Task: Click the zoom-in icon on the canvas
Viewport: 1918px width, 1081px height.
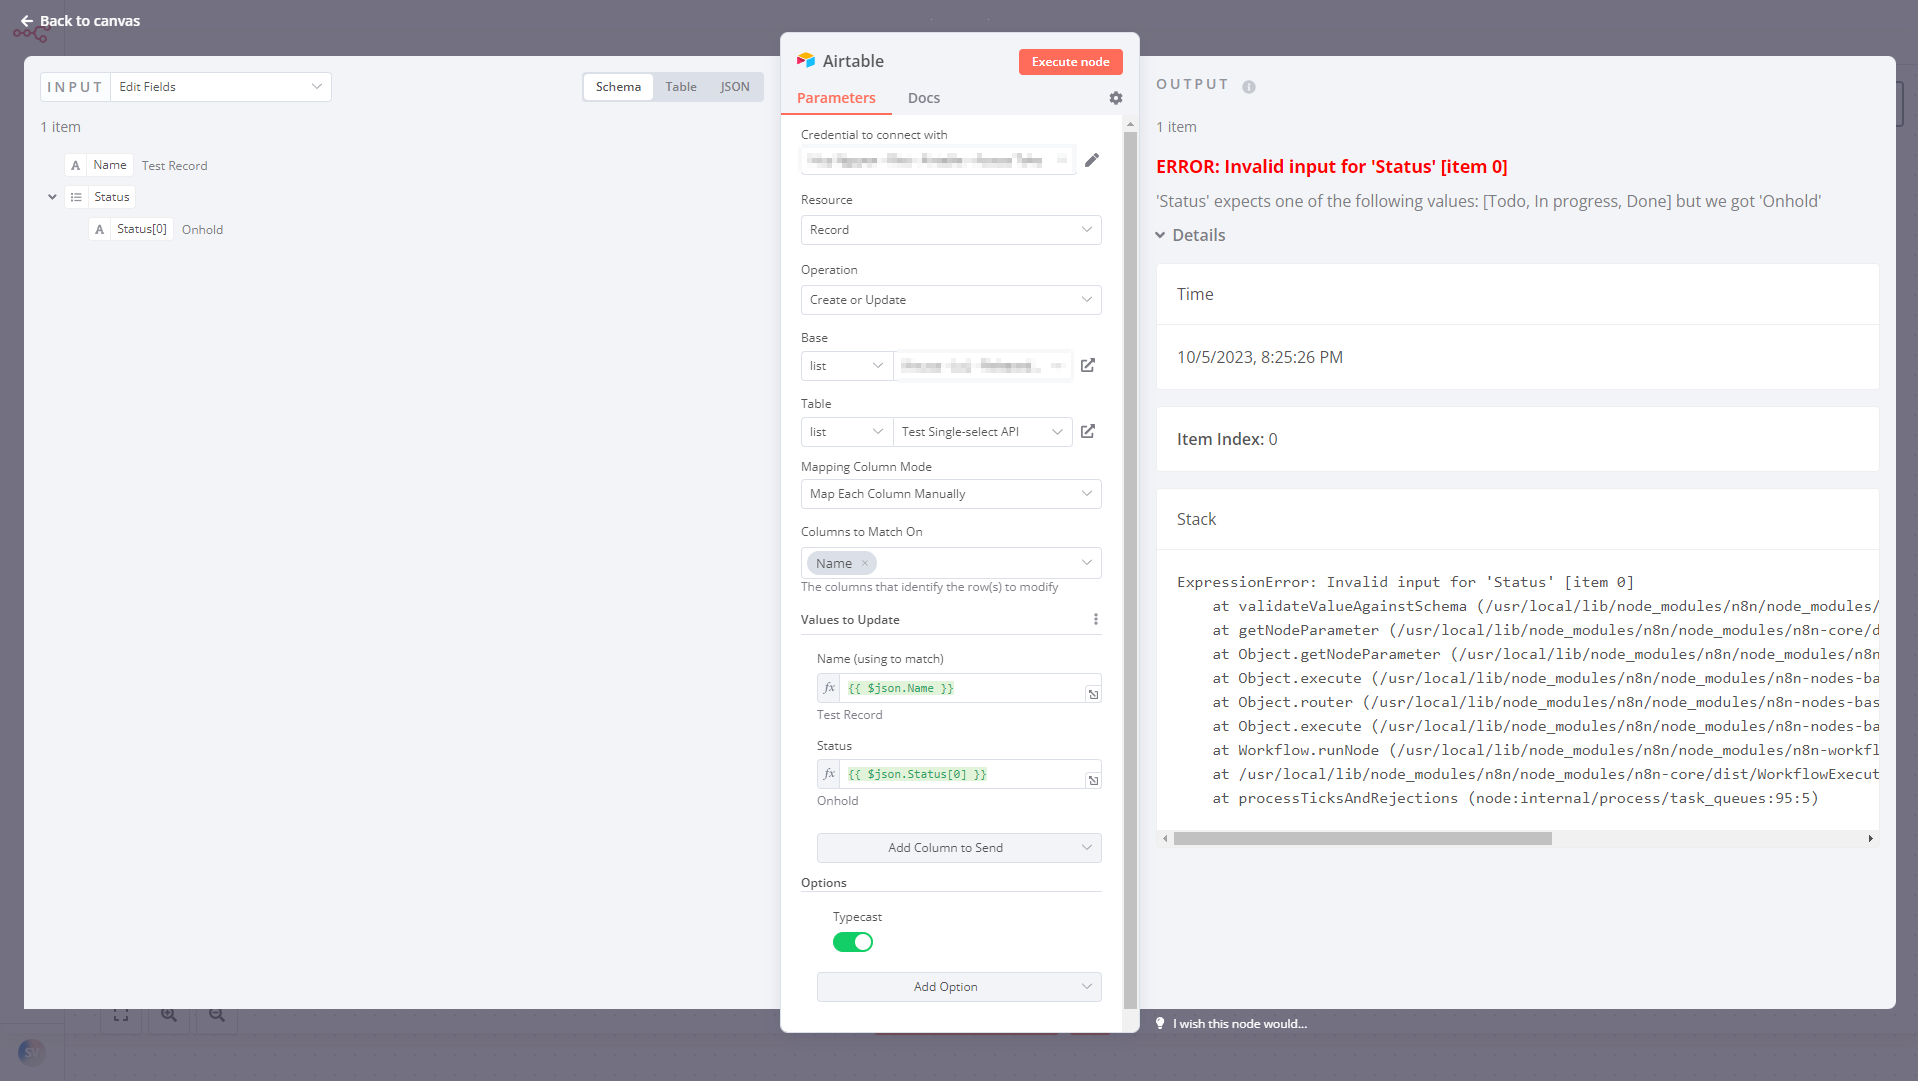Action: (168, 1014)
